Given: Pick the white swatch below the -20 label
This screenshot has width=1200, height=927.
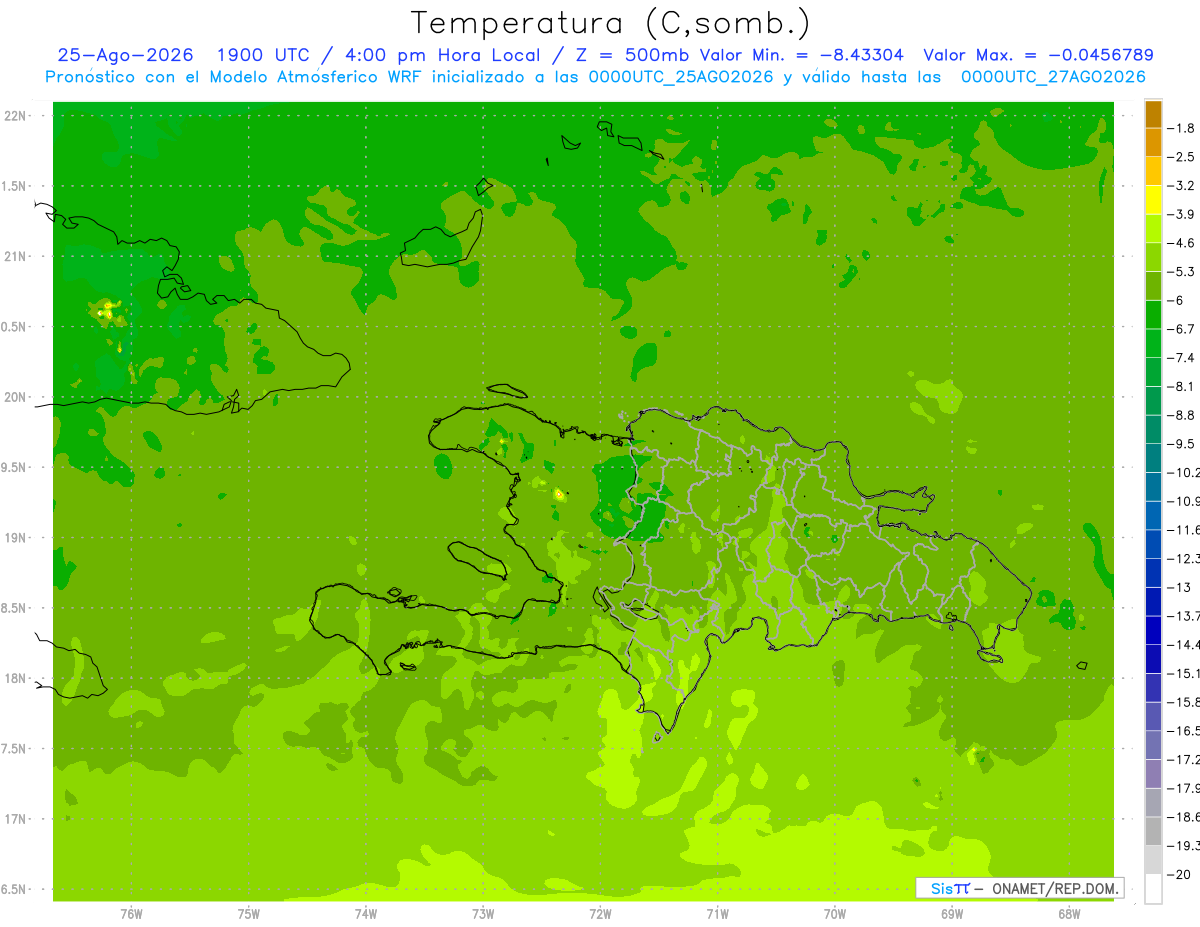Looking at the screenshot, I should (x=1153, y=889).
